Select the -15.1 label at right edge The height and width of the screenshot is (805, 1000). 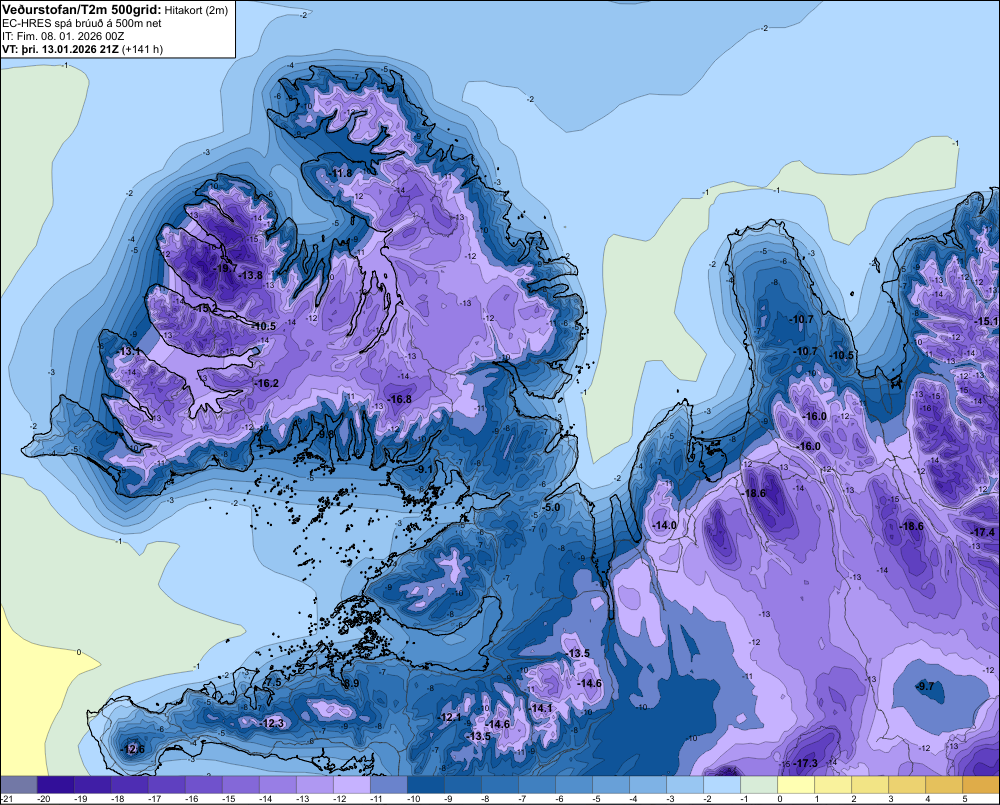987,321
